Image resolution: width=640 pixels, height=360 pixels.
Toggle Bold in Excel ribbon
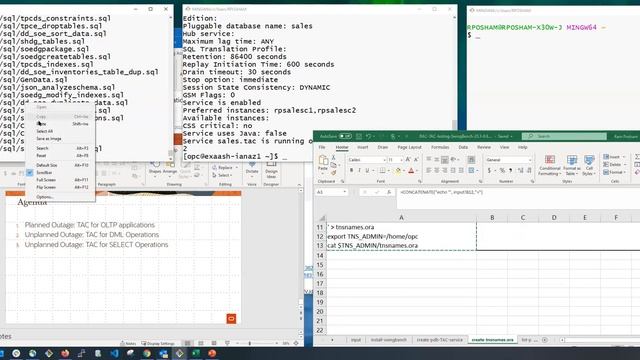pyautogui.click(x=351, y=171)
